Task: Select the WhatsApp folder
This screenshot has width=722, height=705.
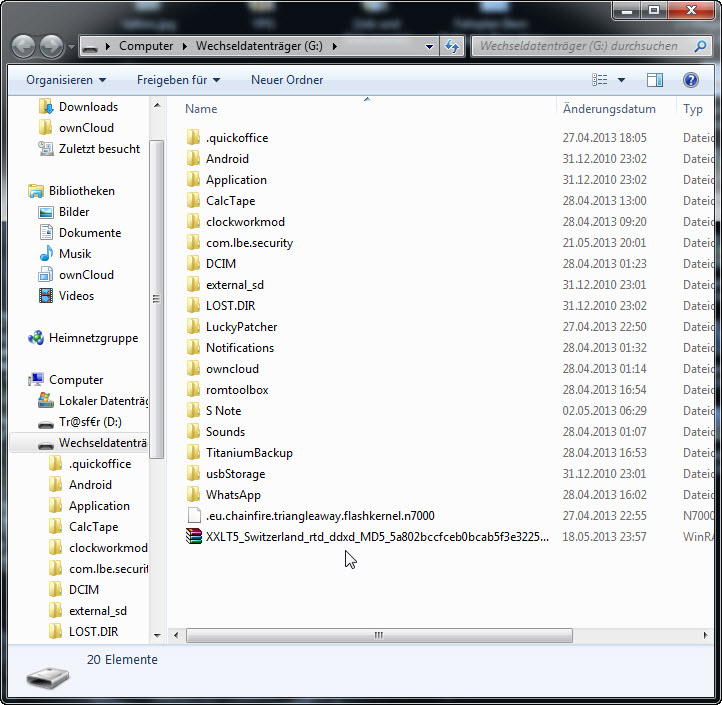Action: 233,495
